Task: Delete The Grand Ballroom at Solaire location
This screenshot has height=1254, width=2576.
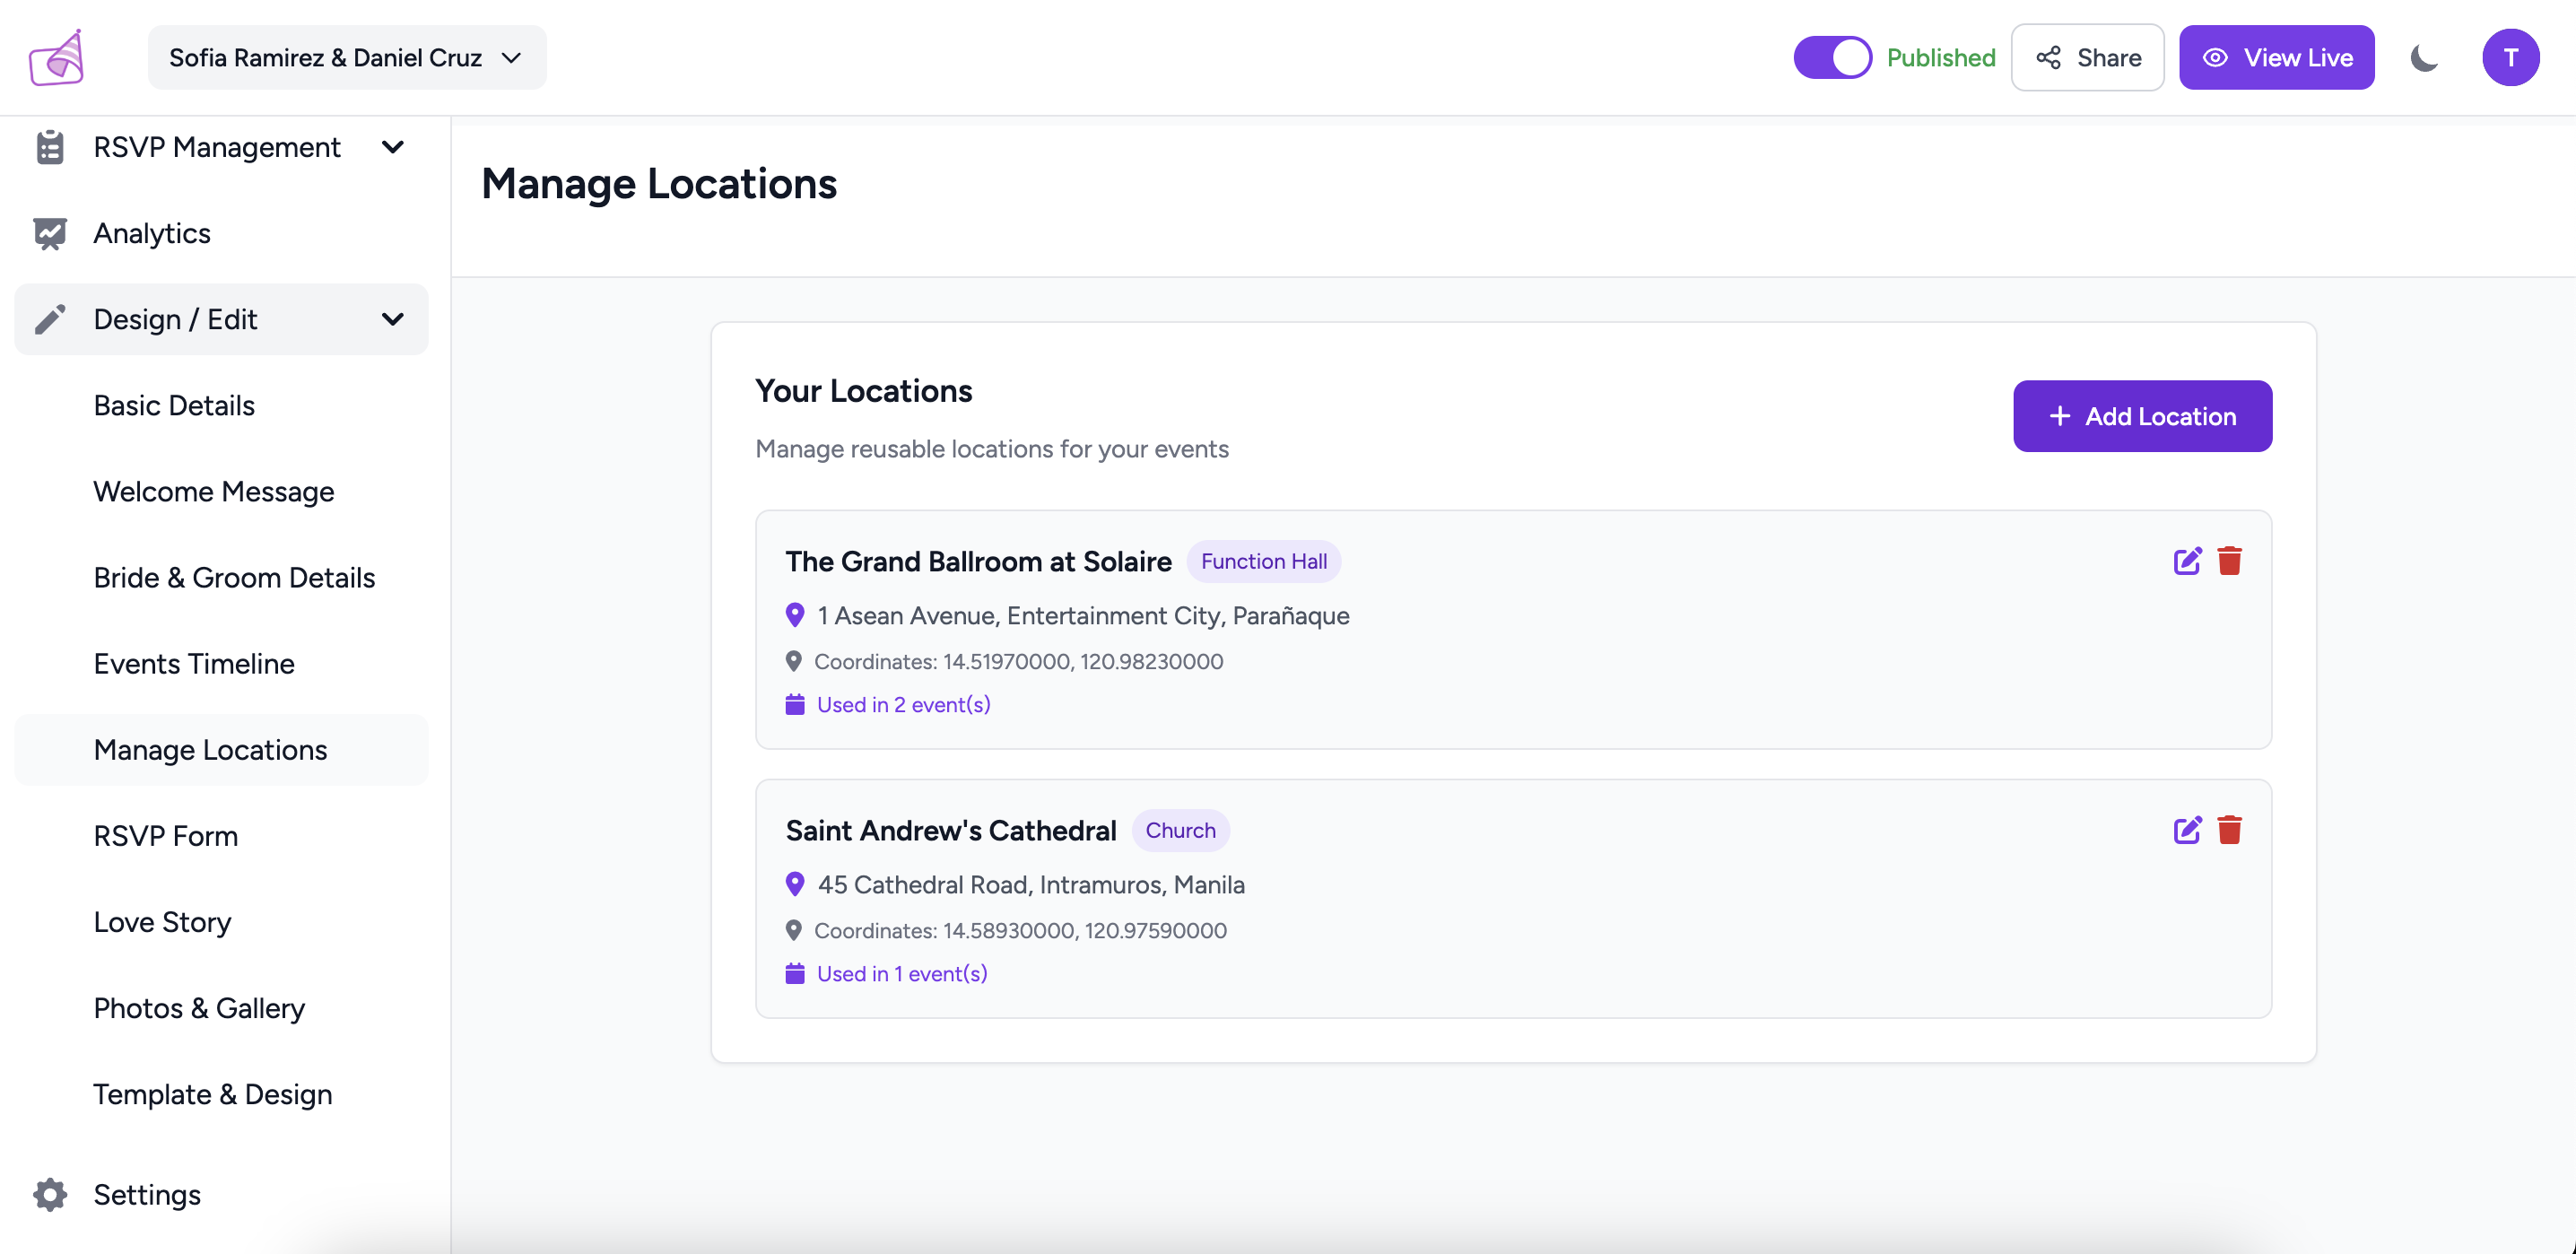Action: point(2229,561)
